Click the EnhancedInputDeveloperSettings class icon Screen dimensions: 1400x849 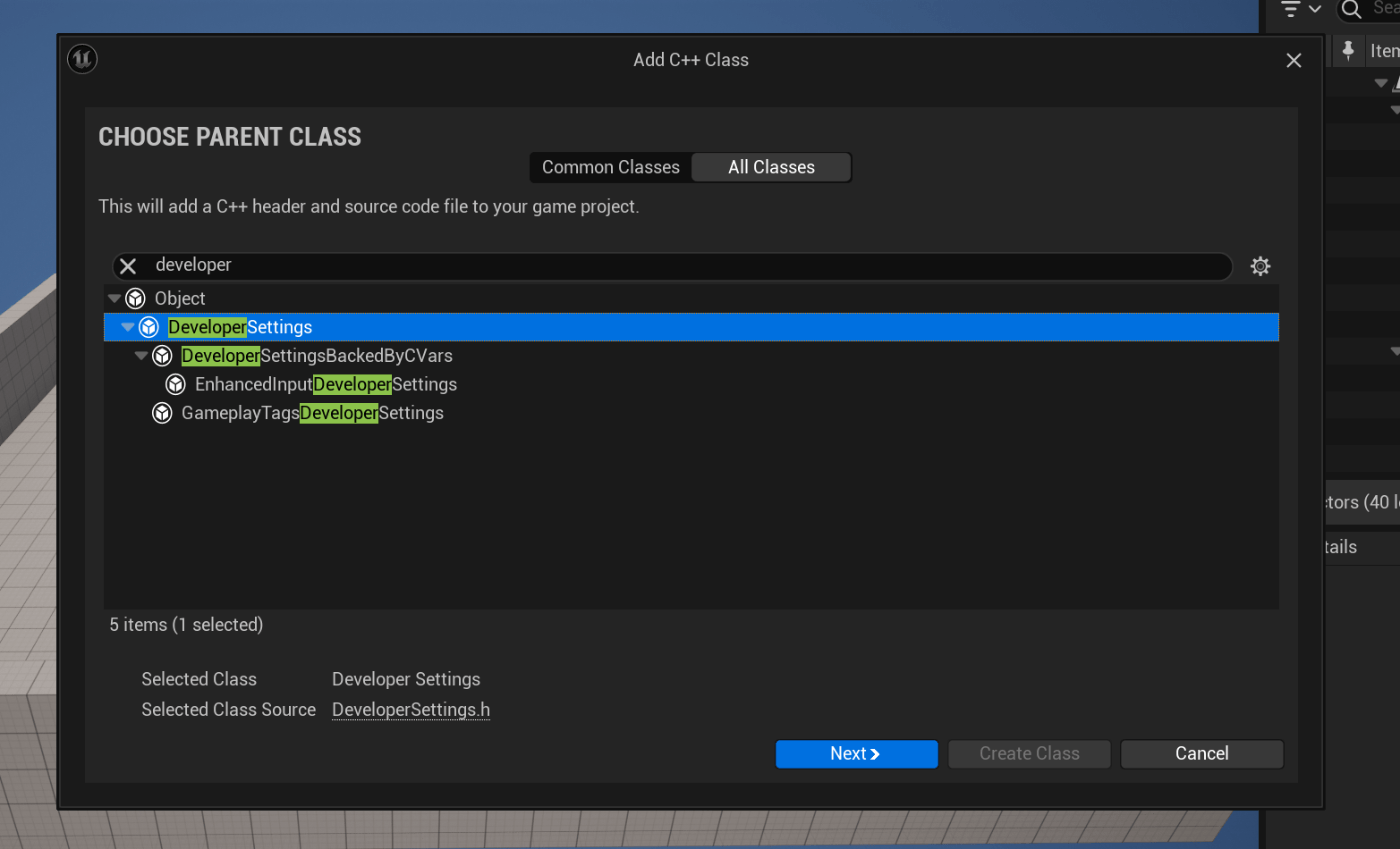tap(176, 384)
